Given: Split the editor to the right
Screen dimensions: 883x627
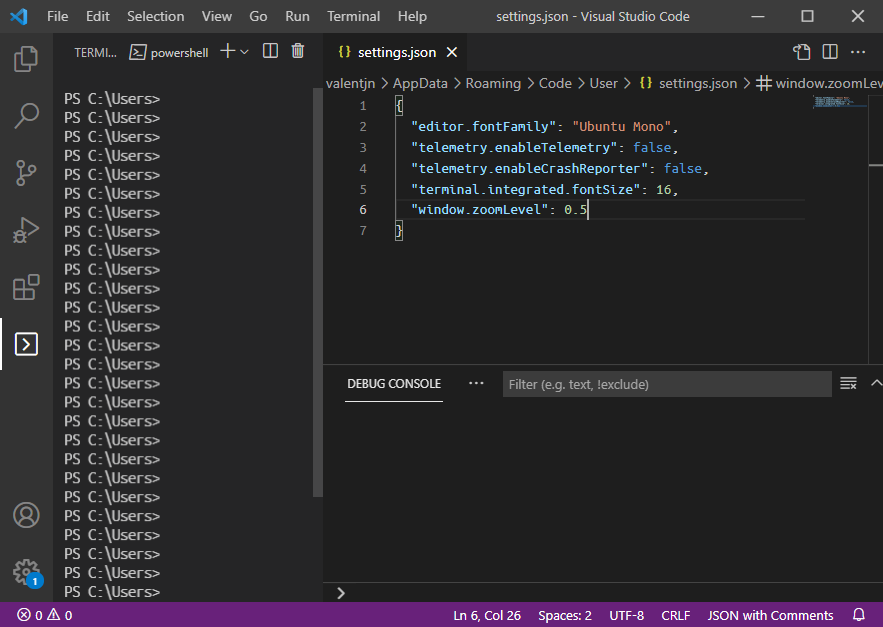Looking at the screenshot, I should (830, 52).
